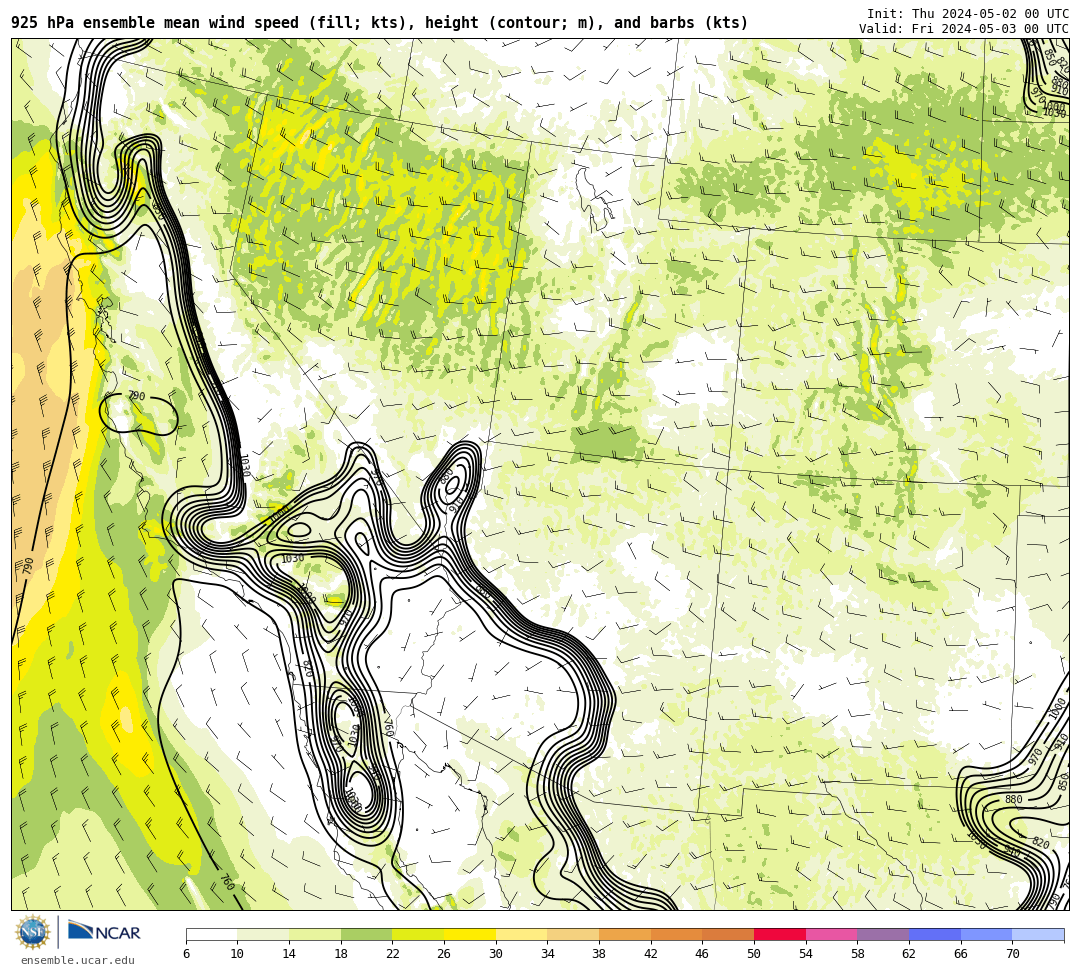
Task: Pick the 26–30 kt bright yellow swatch
Action: [x=470, y=934]
